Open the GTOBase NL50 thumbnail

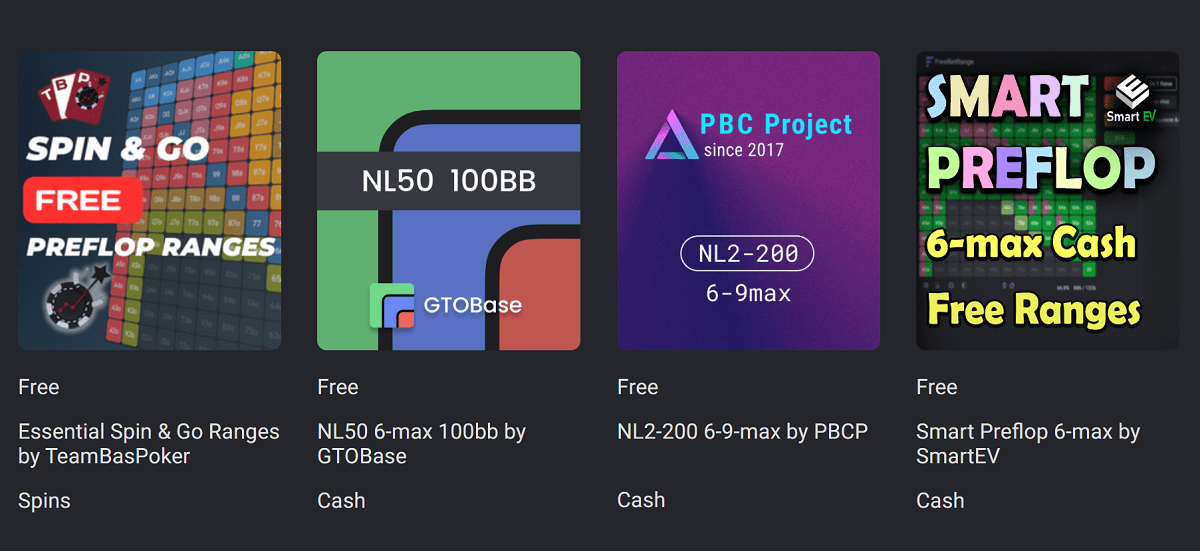click(449, 200)
